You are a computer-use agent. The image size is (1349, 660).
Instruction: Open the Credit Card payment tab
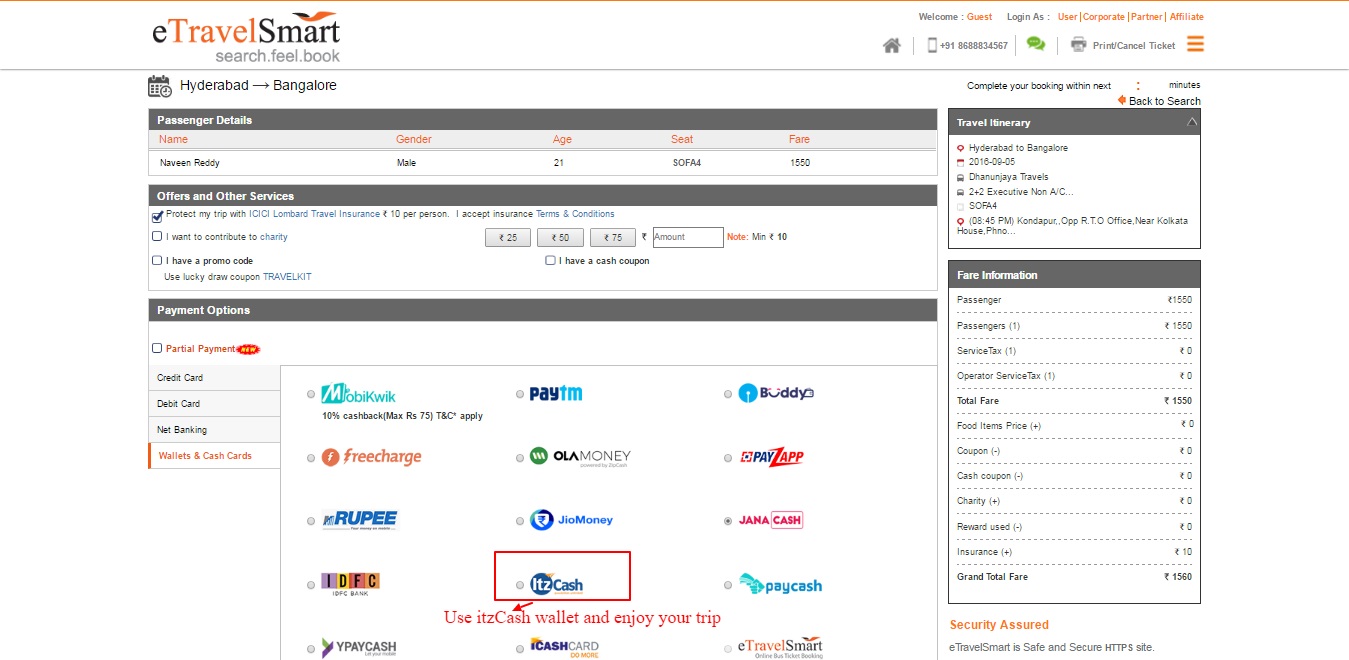pos(214,378)
